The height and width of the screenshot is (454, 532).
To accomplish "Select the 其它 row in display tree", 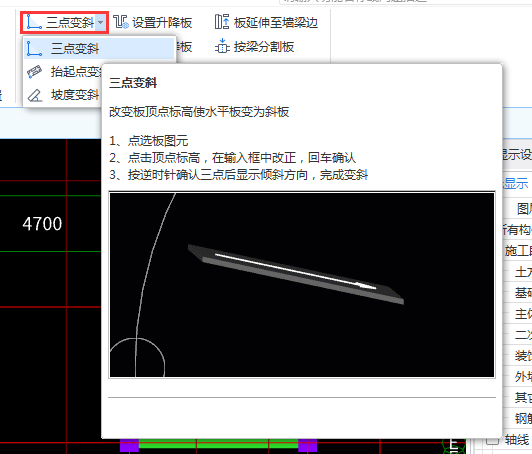I will click(523, 398).
